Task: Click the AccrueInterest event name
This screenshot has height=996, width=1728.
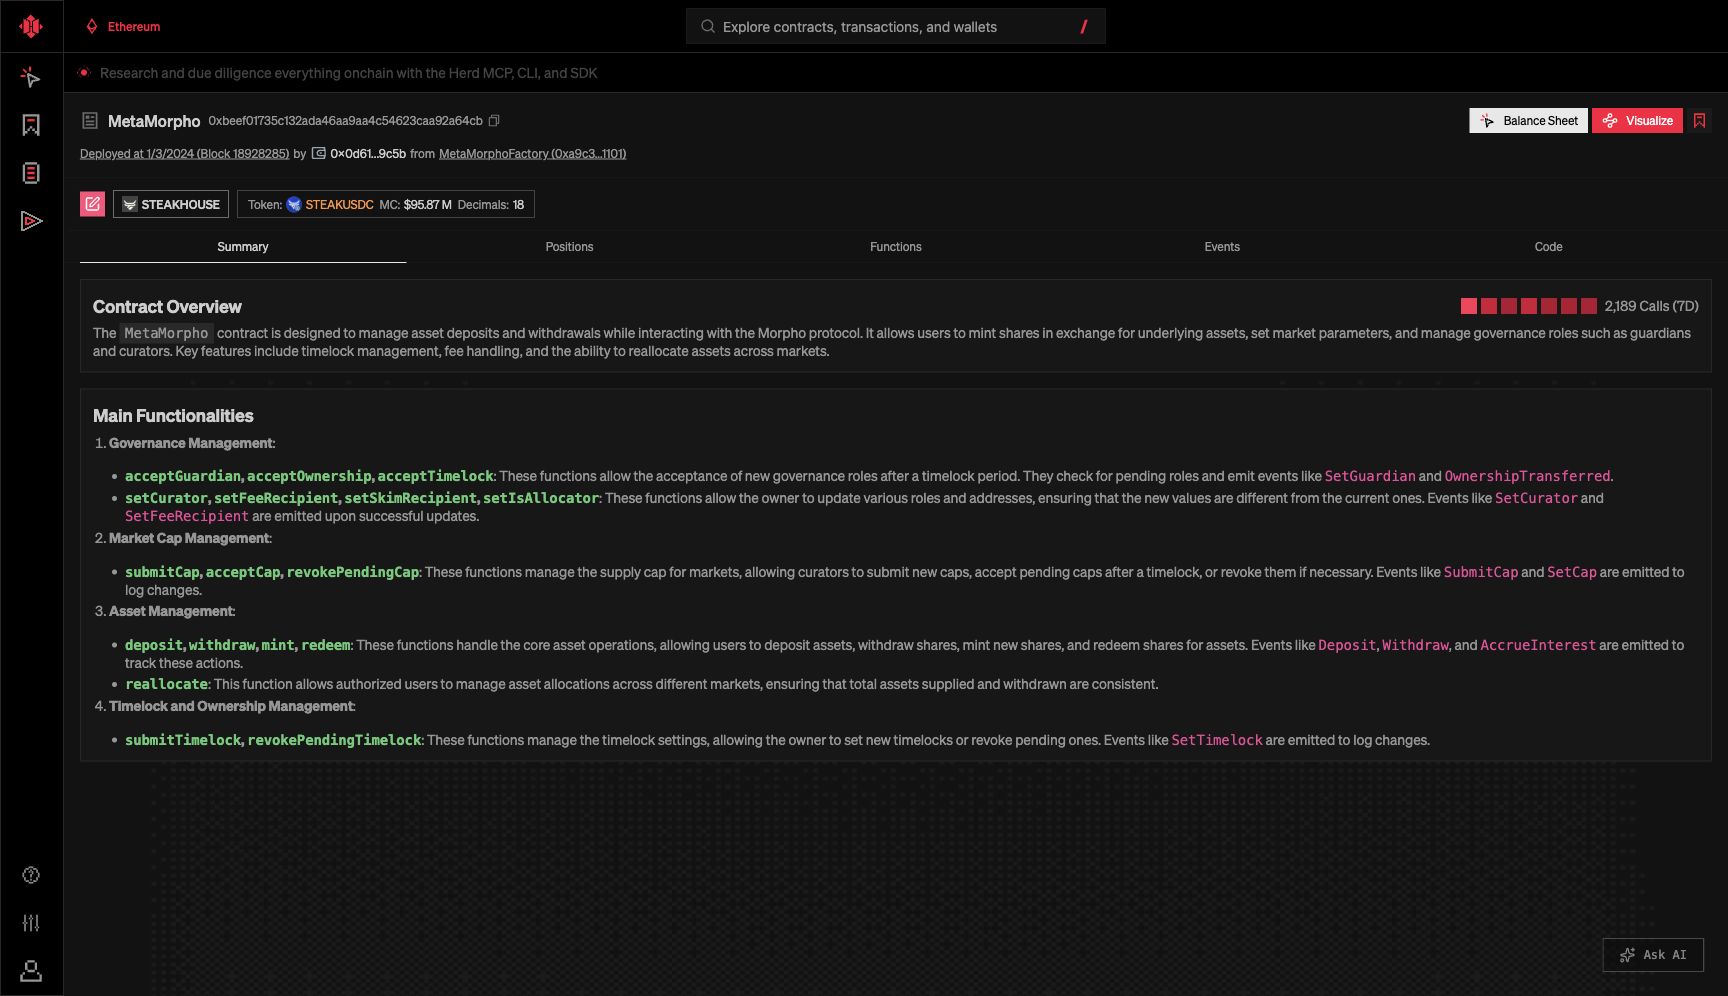Action: [x=1538, y=645]
